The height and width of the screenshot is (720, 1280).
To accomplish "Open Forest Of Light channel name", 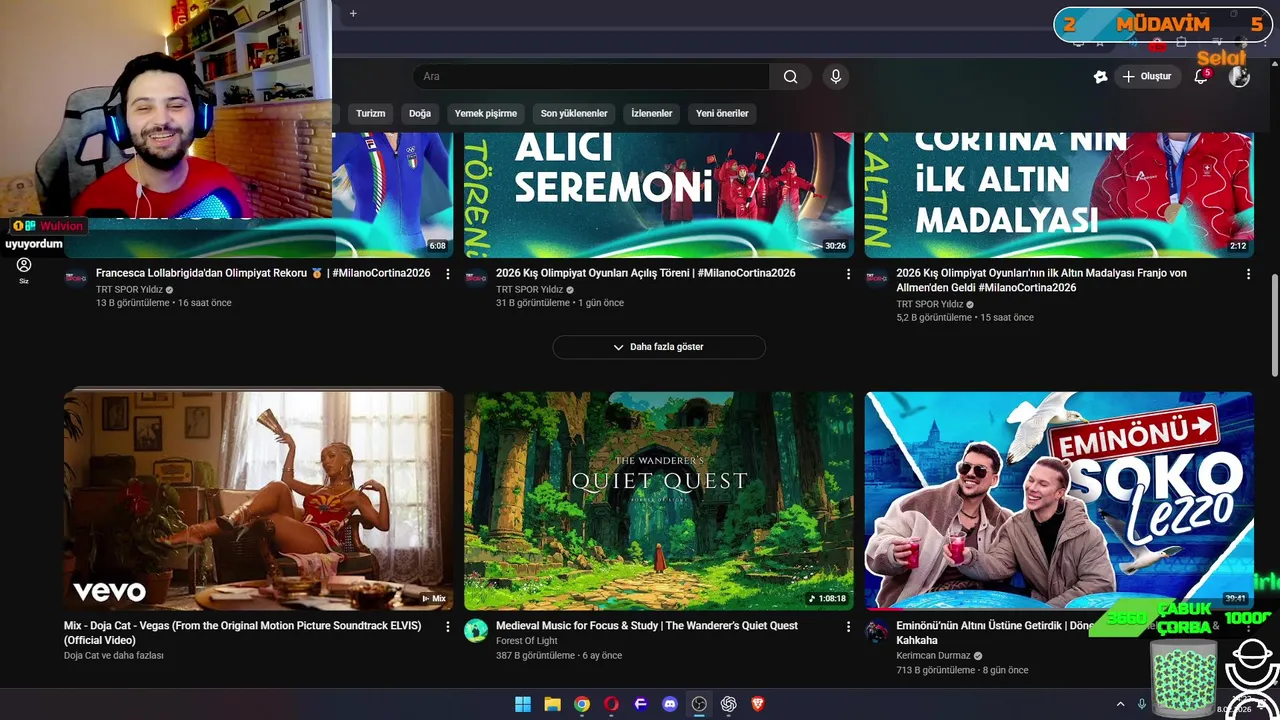I will pyautogui.click(x=527, y=641).
